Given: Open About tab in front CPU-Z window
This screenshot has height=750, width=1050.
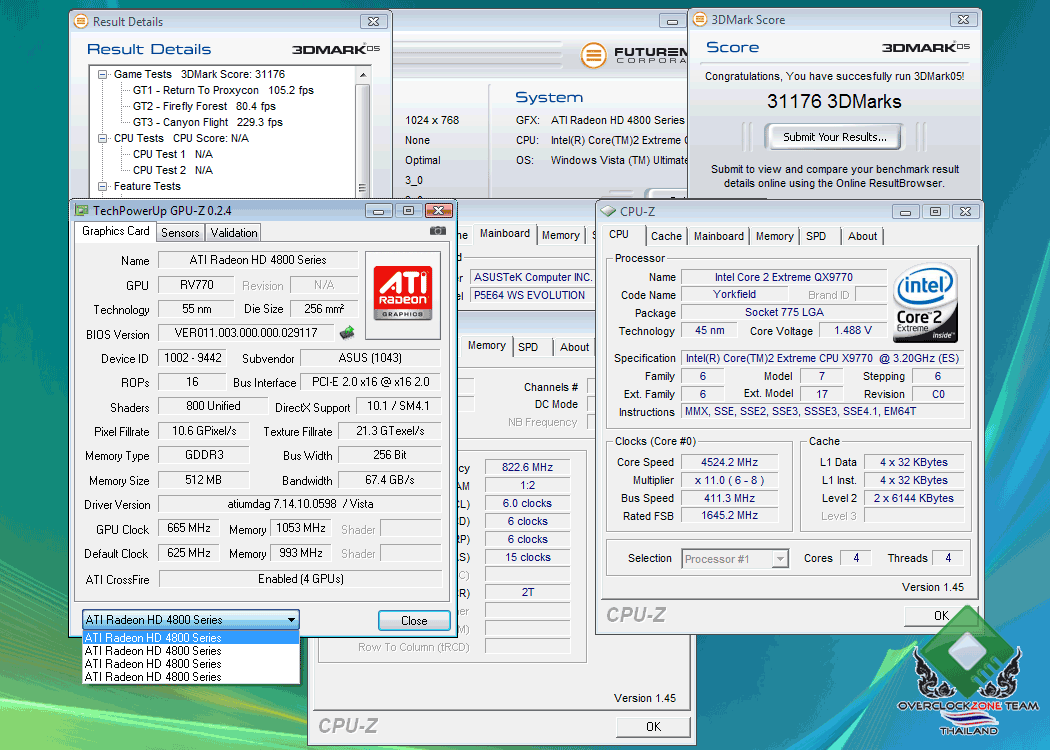Looking at the screenshot, I should [862, 236].
